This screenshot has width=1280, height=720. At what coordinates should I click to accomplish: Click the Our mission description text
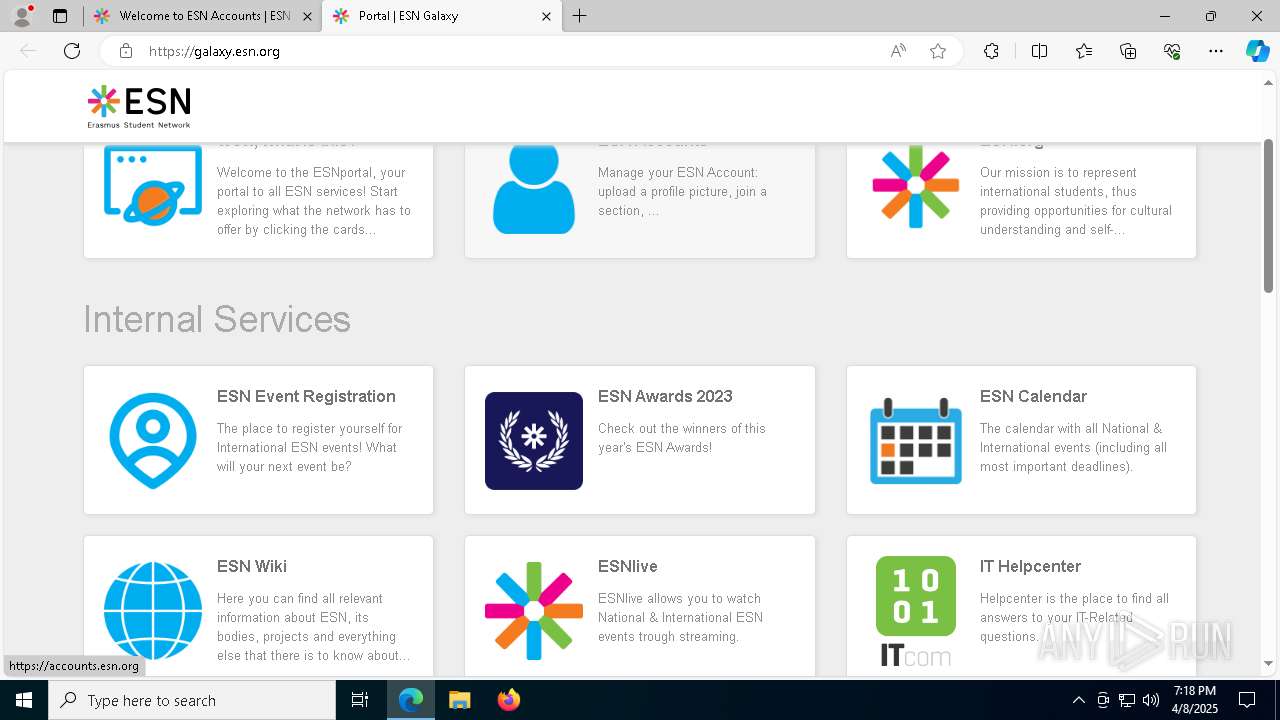point(1076,201)
